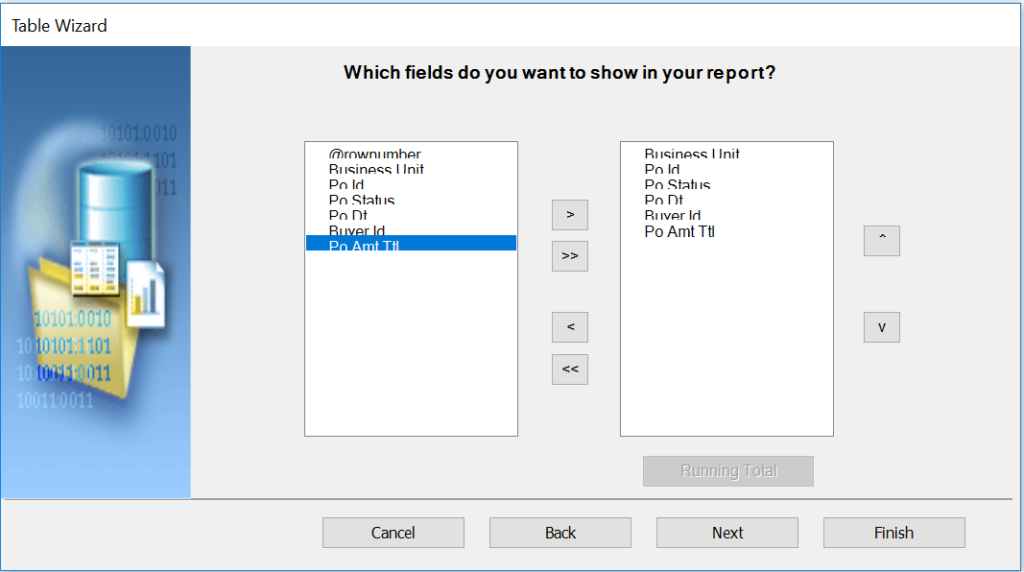
Task: Select highlighted Po Amt Ttl in left list
Action: (411, 243)
